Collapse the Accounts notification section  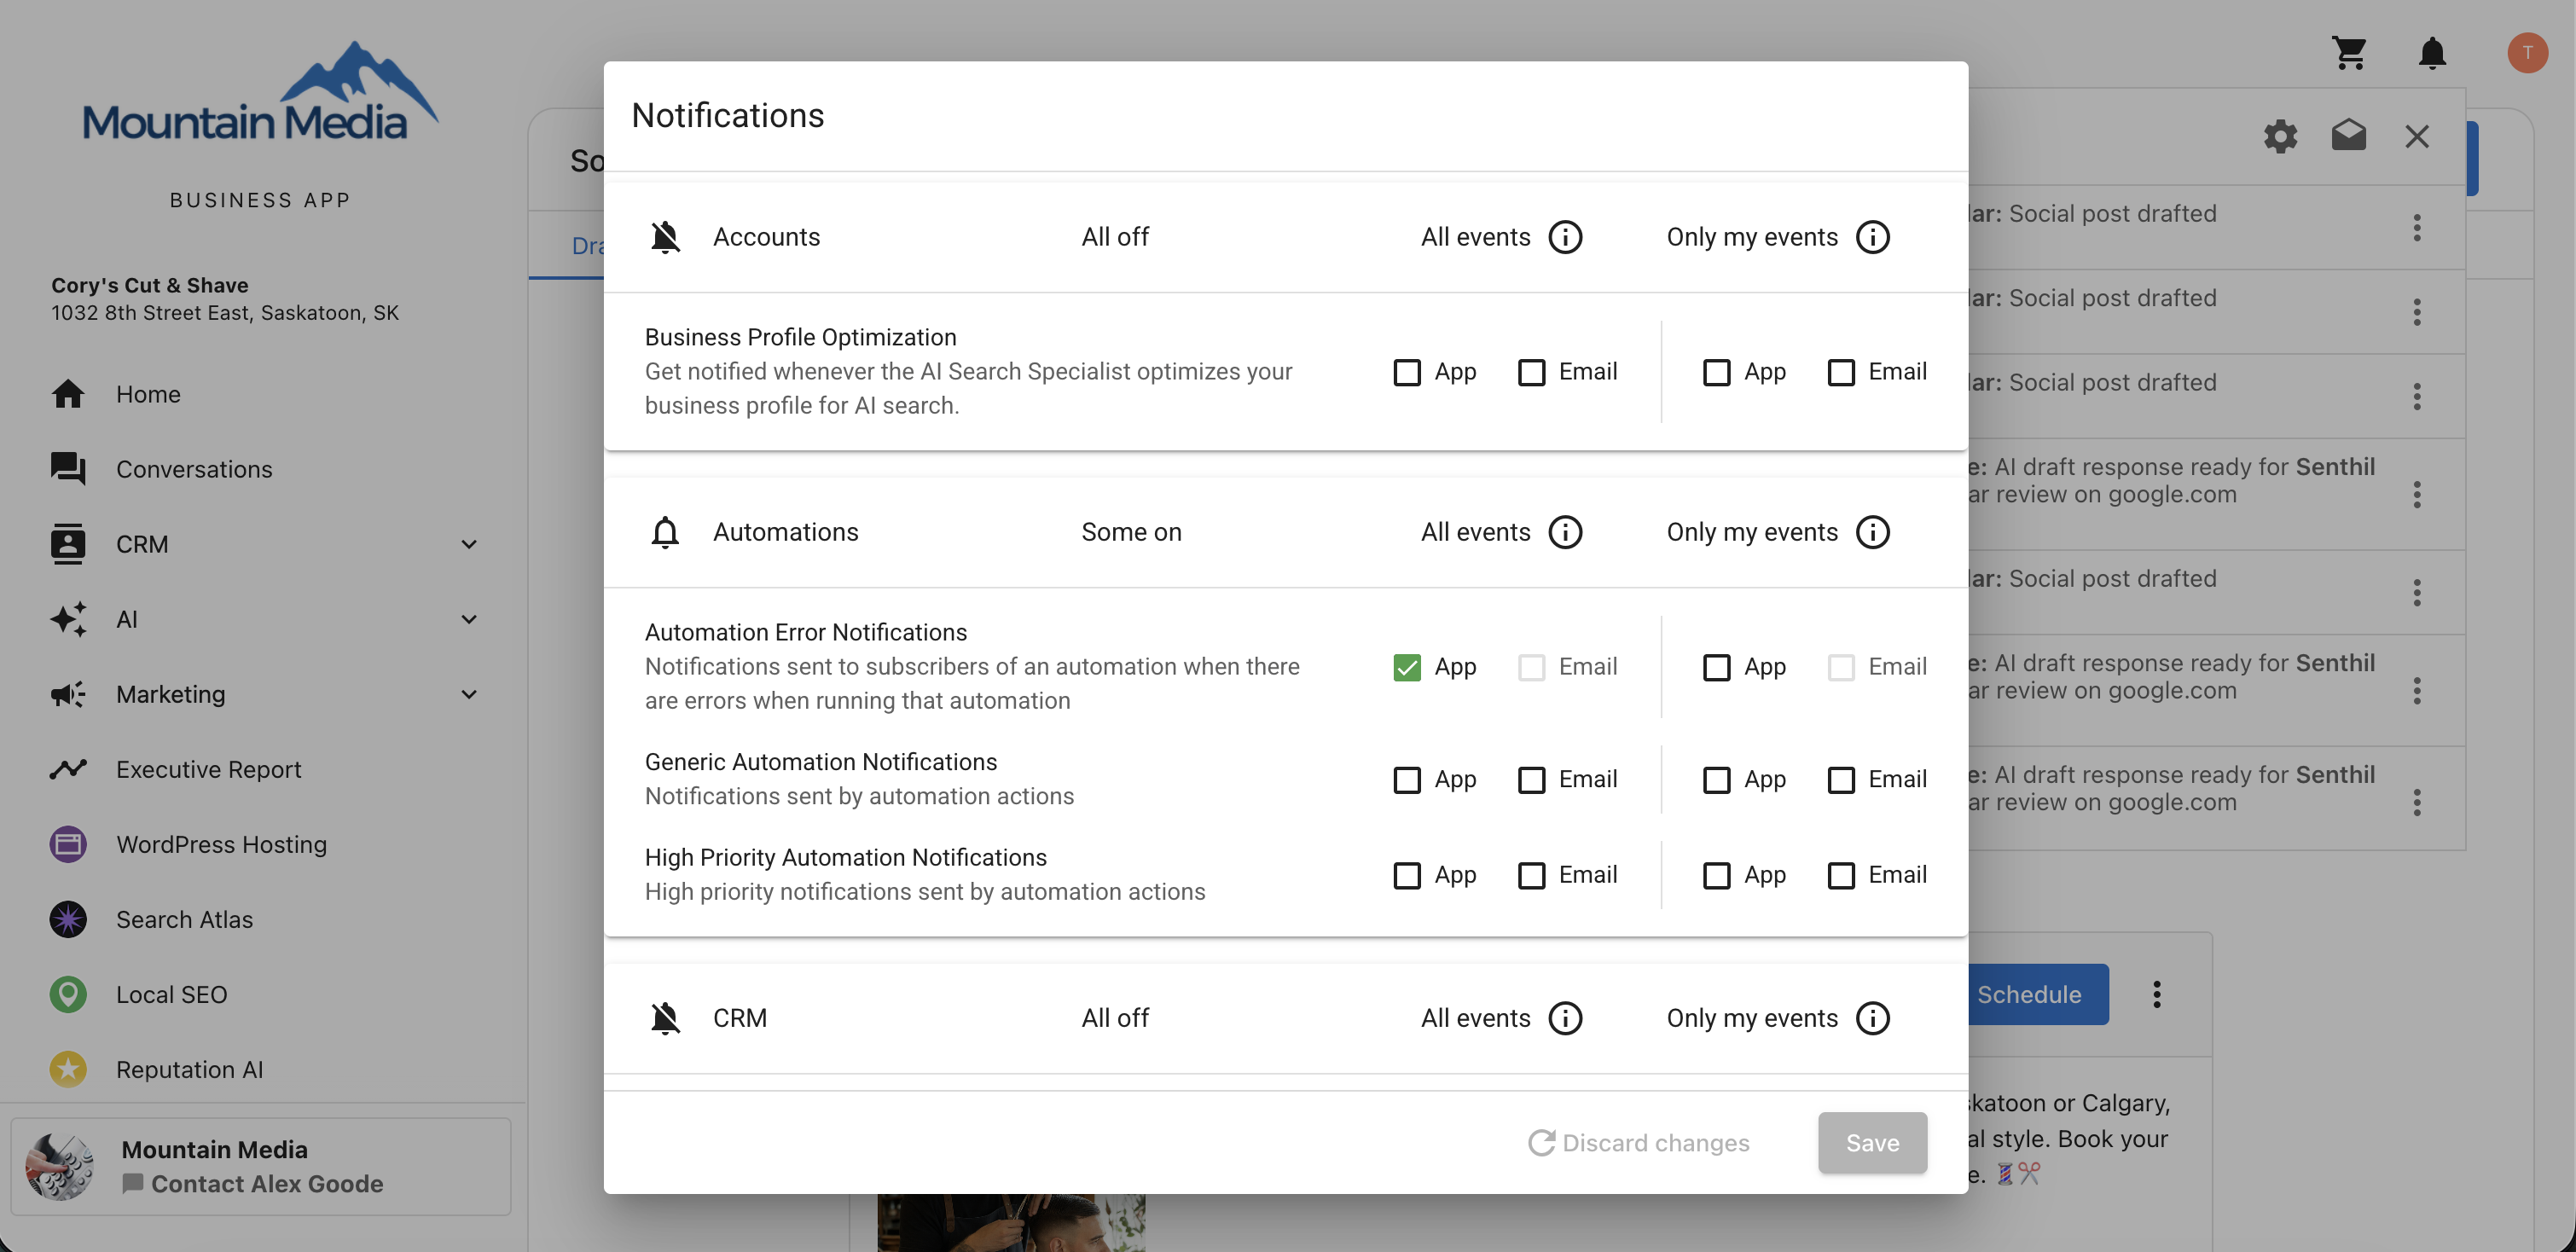tap(1286, 237)
